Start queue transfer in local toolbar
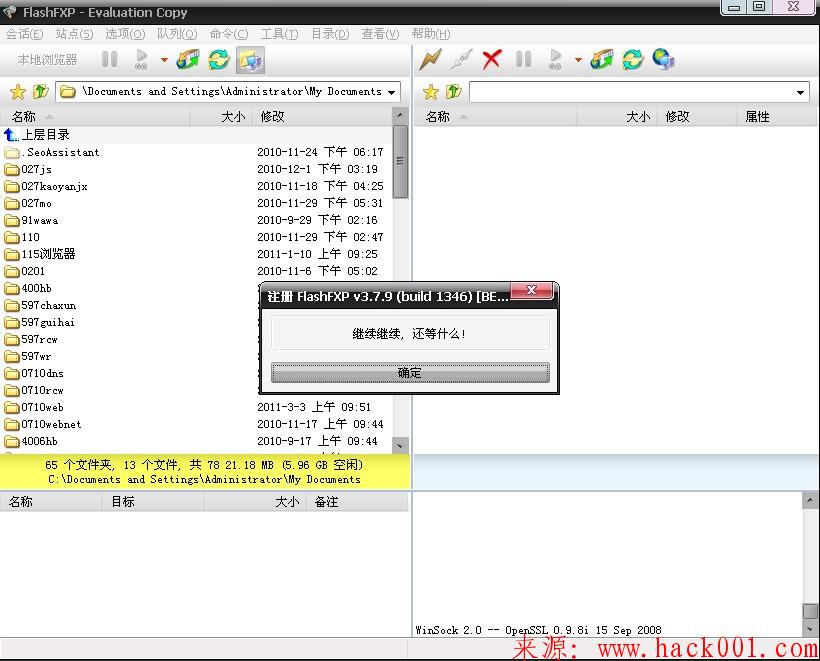This screenshot has width=820, height=661. (141, 59)
